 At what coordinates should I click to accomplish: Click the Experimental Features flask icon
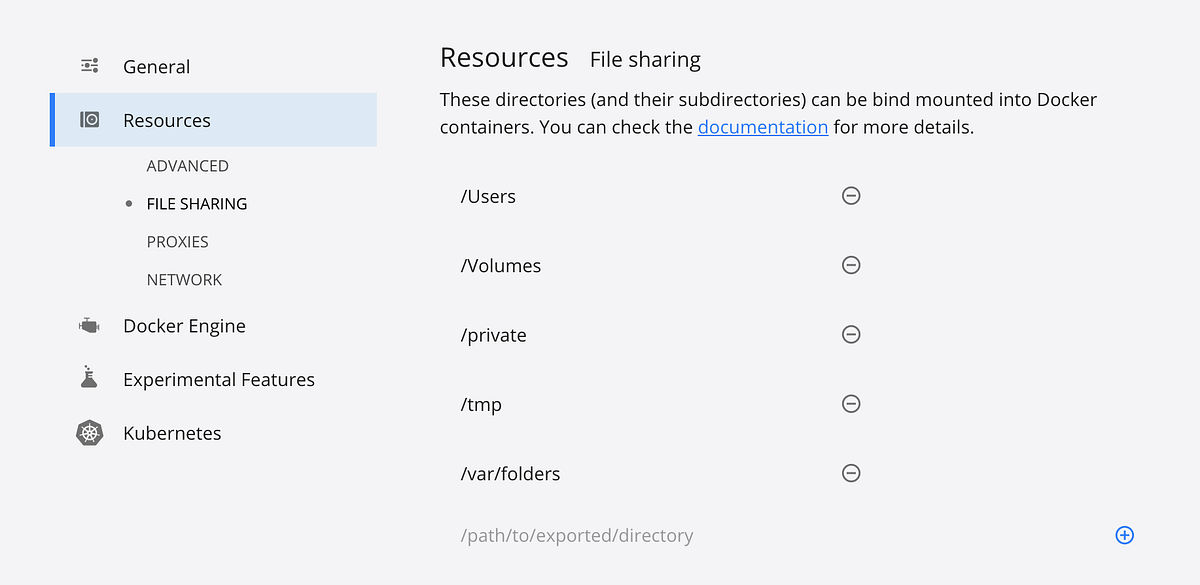[x=90, y=378]
